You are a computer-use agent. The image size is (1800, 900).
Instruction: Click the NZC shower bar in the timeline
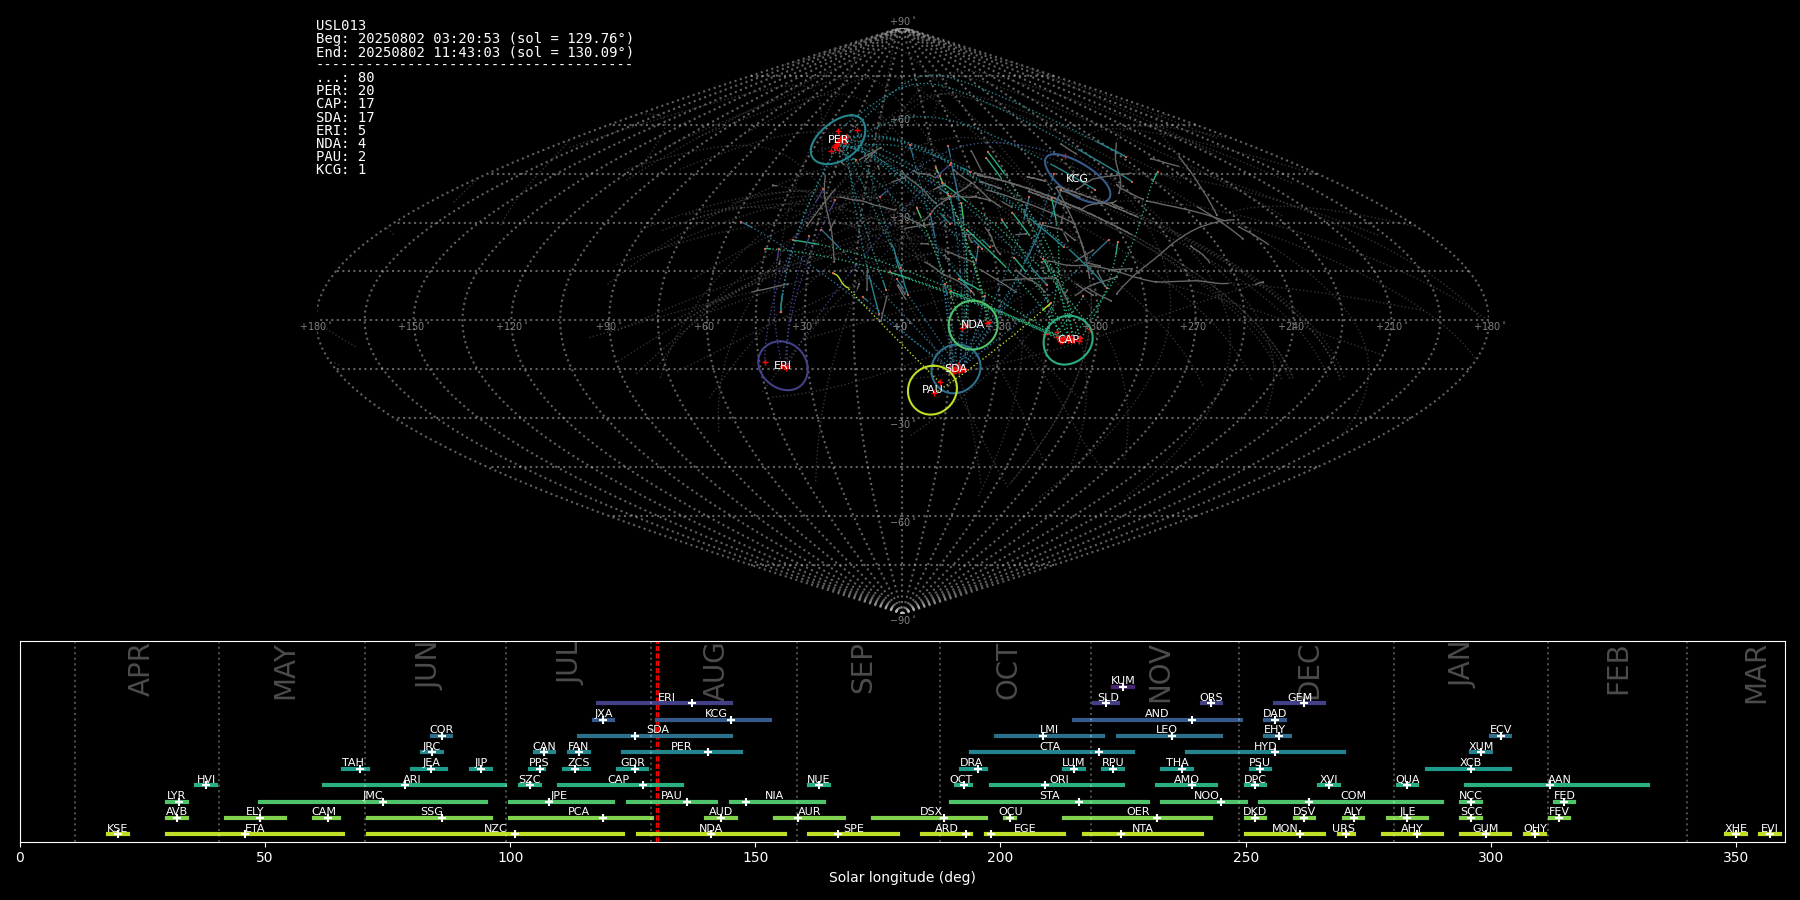[495, 834]
